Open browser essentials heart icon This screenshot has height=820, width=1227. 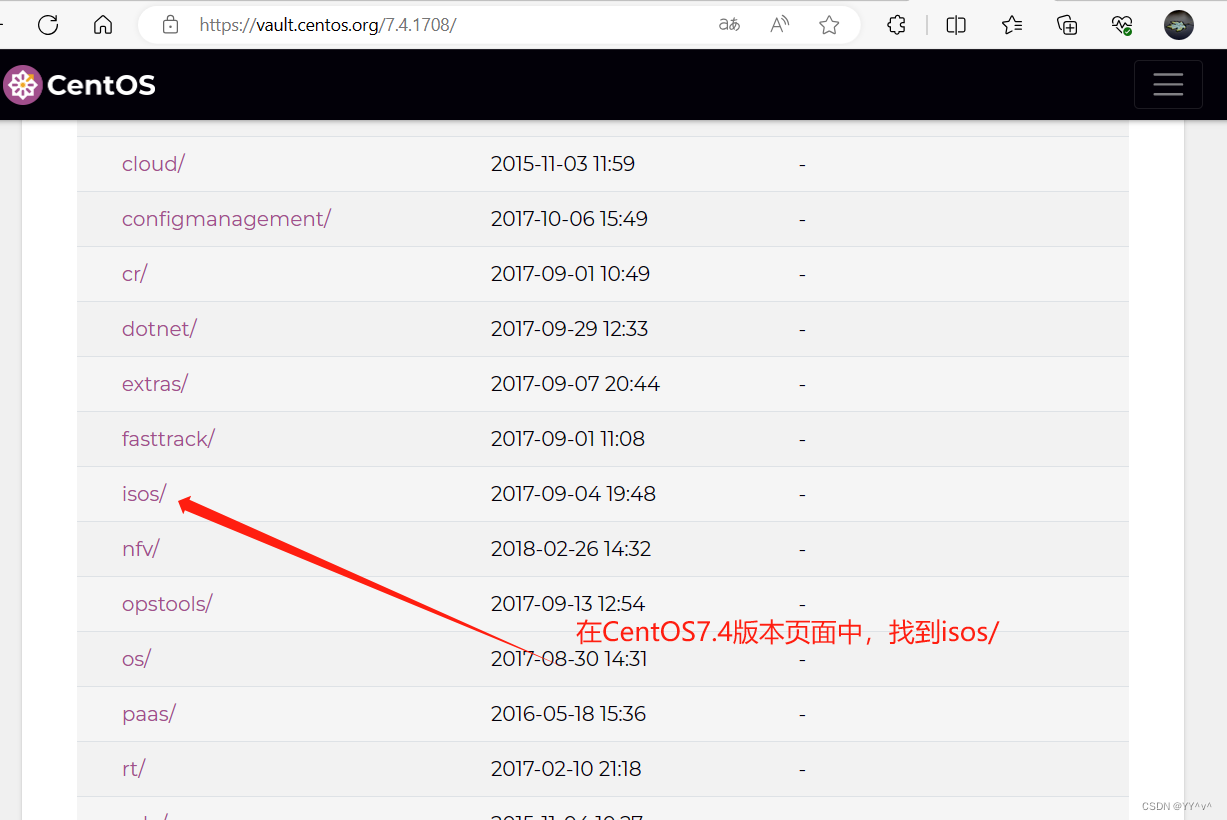pos(1122,25)
